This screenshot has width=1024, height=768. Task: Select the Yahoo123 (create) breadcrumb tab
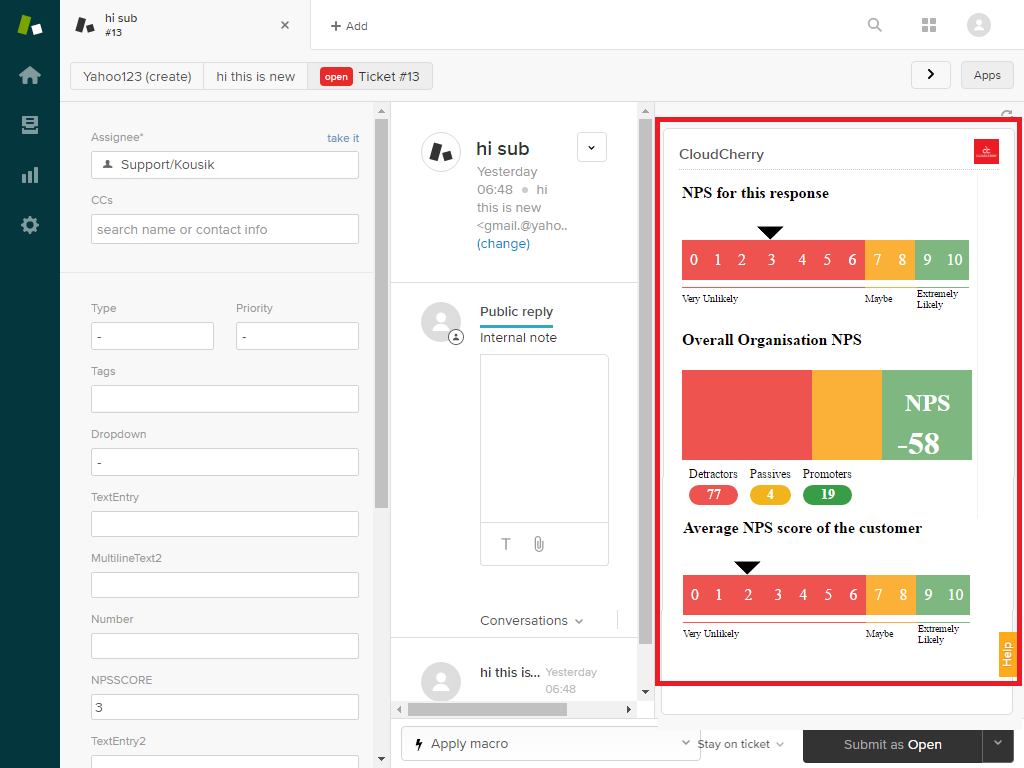point(137,76)
